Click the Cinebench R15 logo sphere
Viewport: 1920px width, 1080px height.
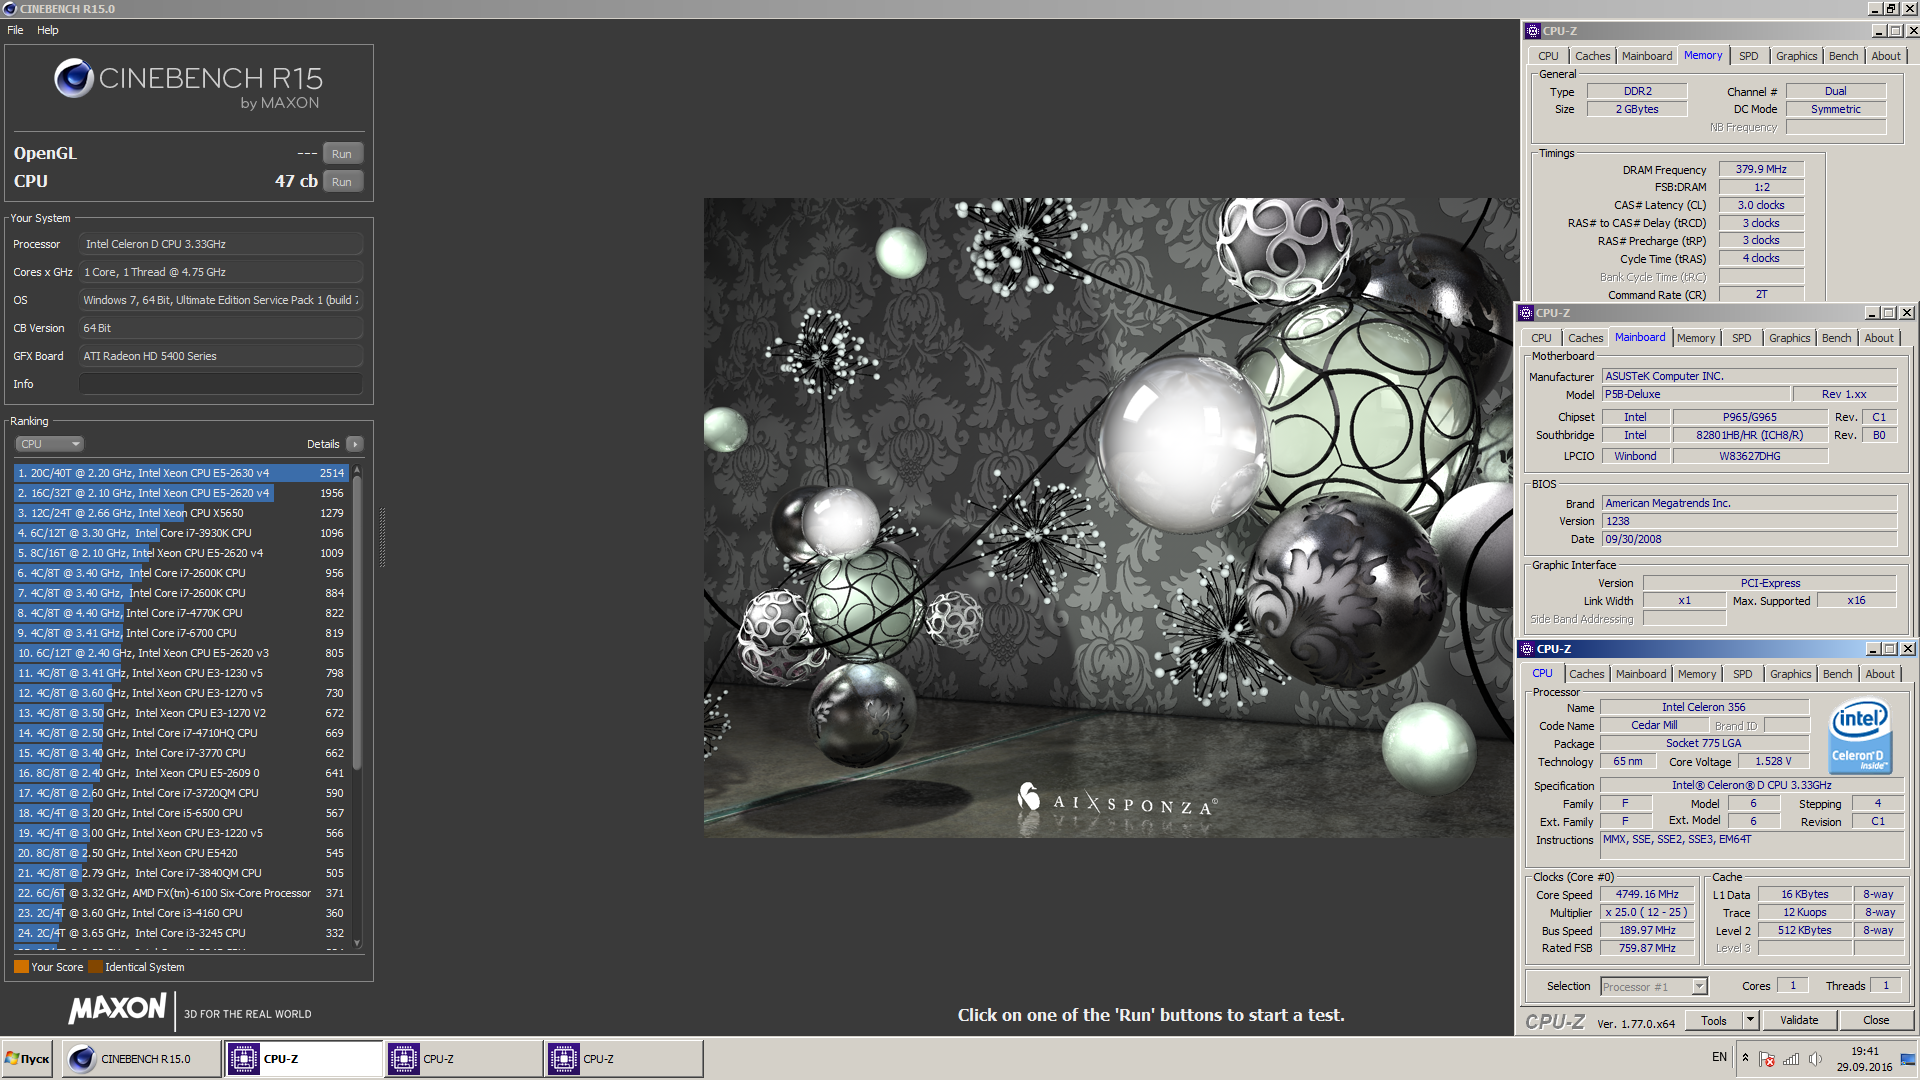pos(74,78)
